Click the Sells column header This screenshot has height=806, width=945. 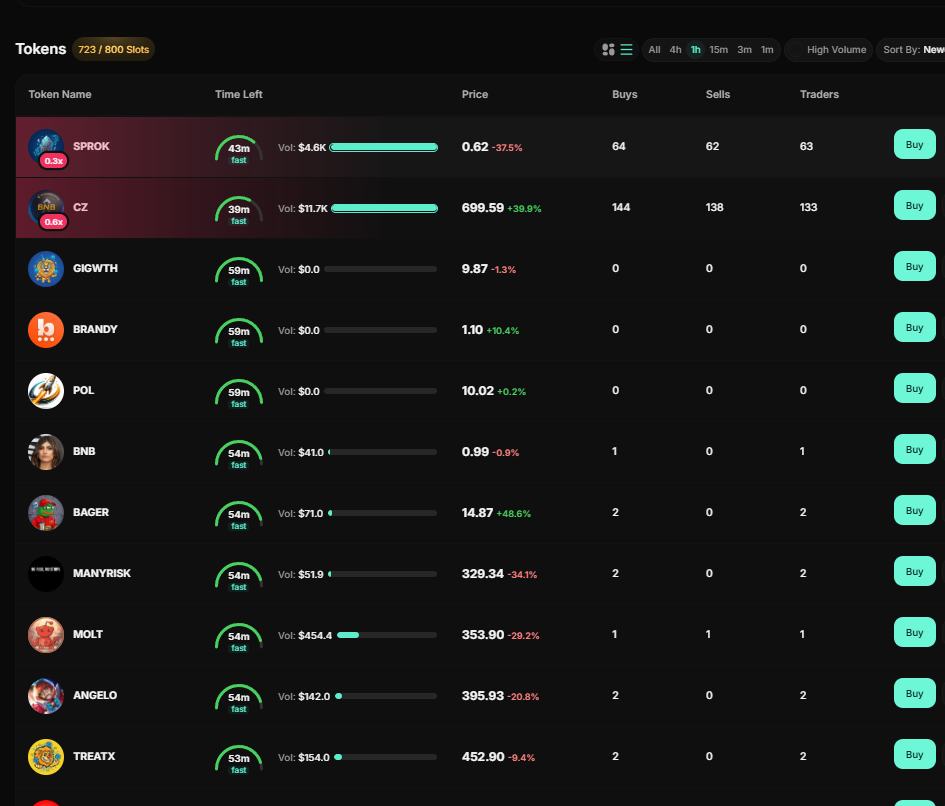point(718,94)
